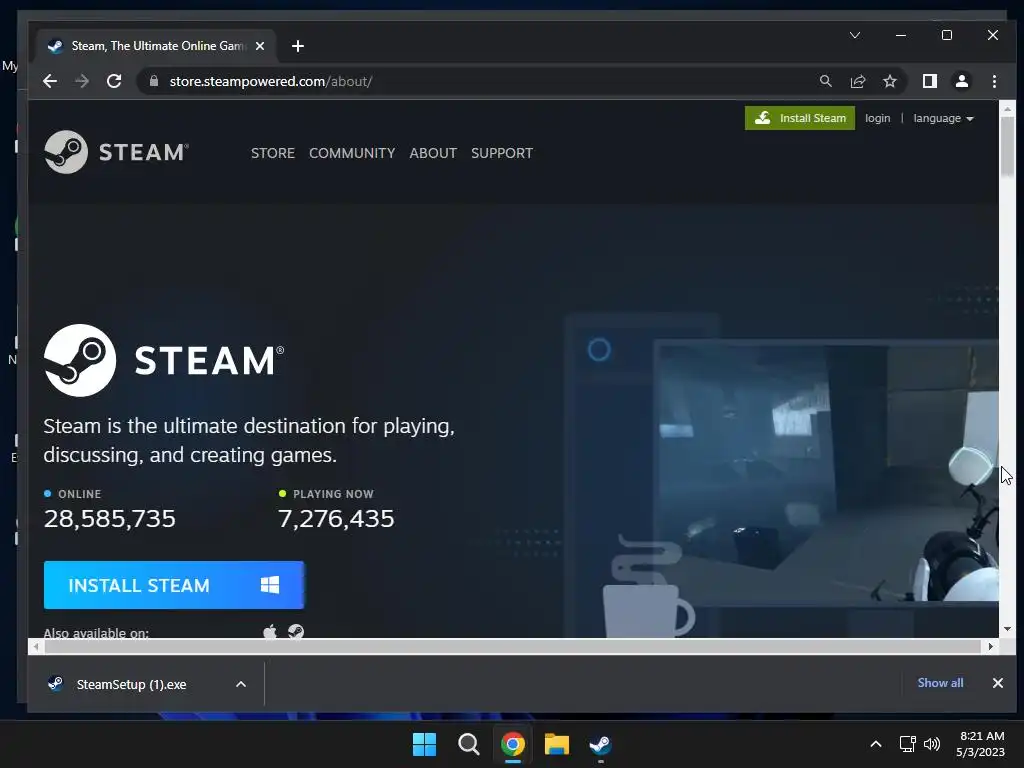
Task: Expand the language dropdown
Action: tap(943, 118)
